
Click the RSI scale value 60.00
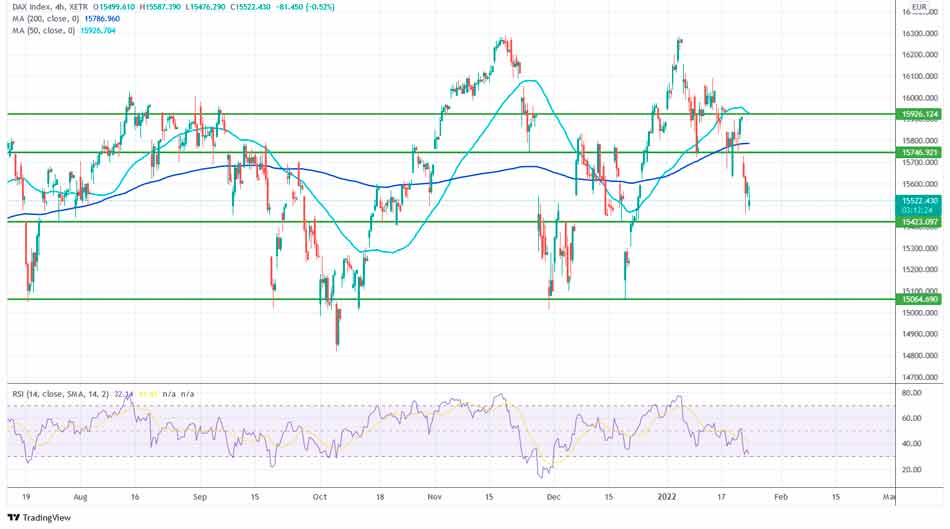point(912,418)
